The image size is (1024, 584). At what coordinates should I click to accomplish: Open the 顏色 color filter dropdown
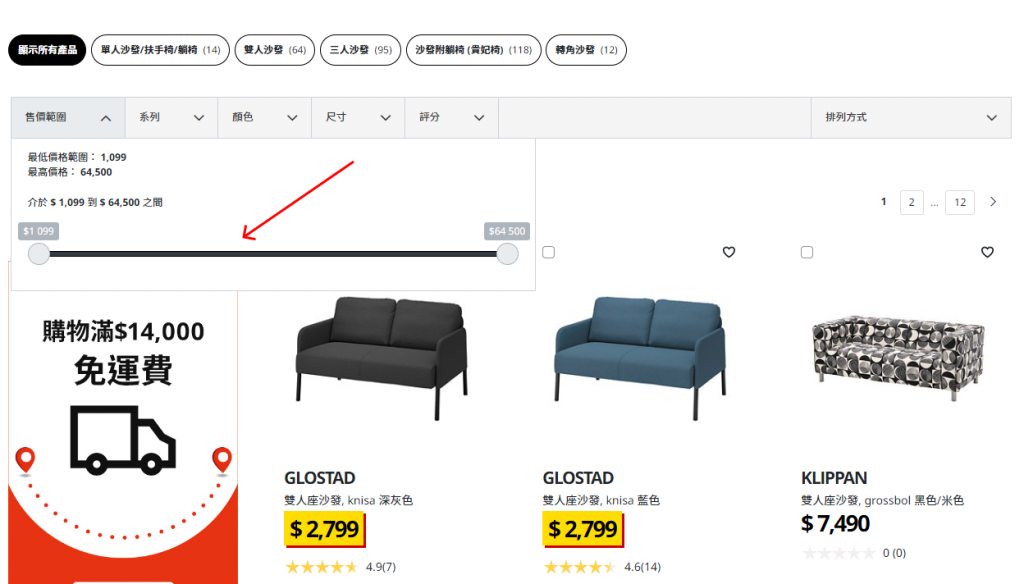point(264,118)
